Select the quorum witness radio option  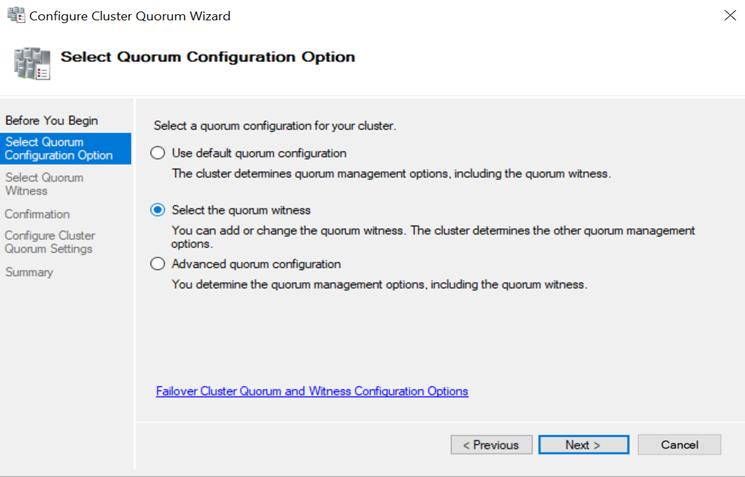pos(158,210)
